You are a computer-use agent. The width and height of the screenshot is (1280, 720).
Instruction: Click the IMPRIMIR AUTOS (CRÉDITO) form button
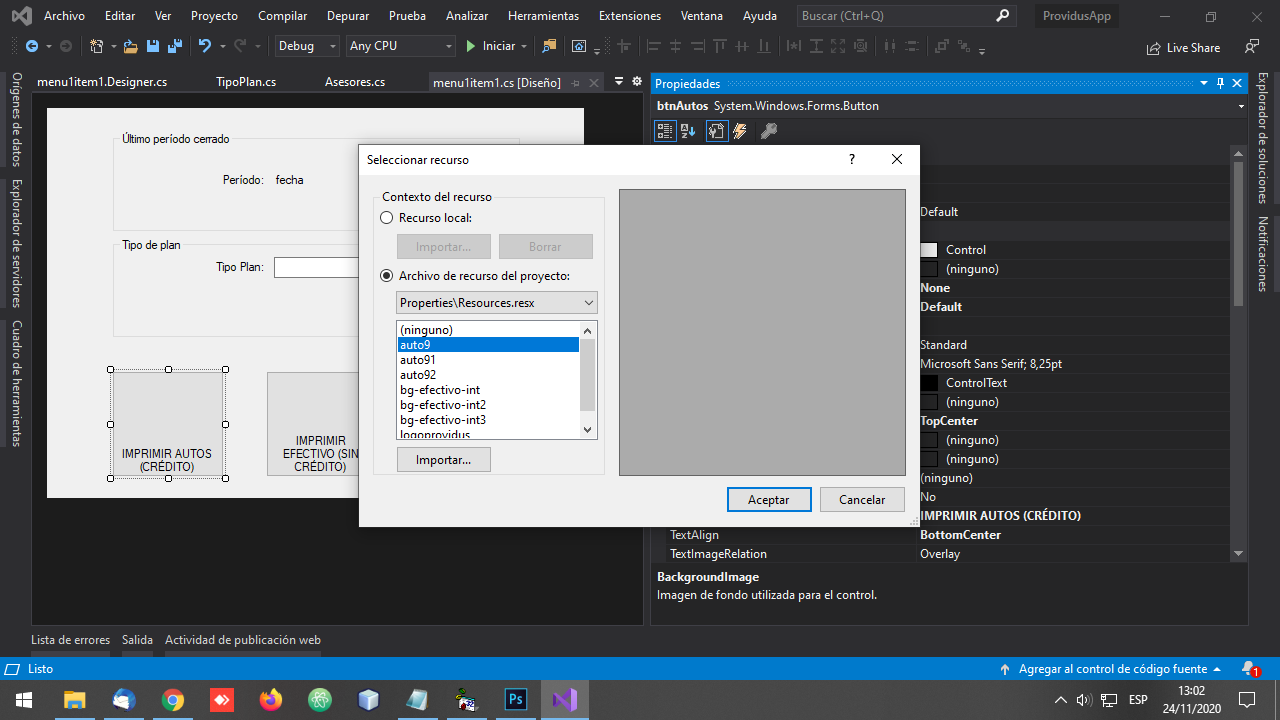tap(167, 424)
